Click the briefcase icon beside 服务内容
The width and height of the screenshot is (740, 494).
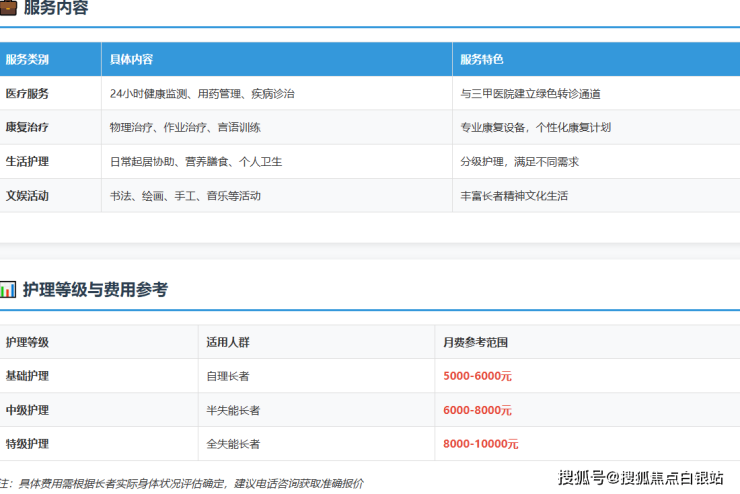click(7, 8)
